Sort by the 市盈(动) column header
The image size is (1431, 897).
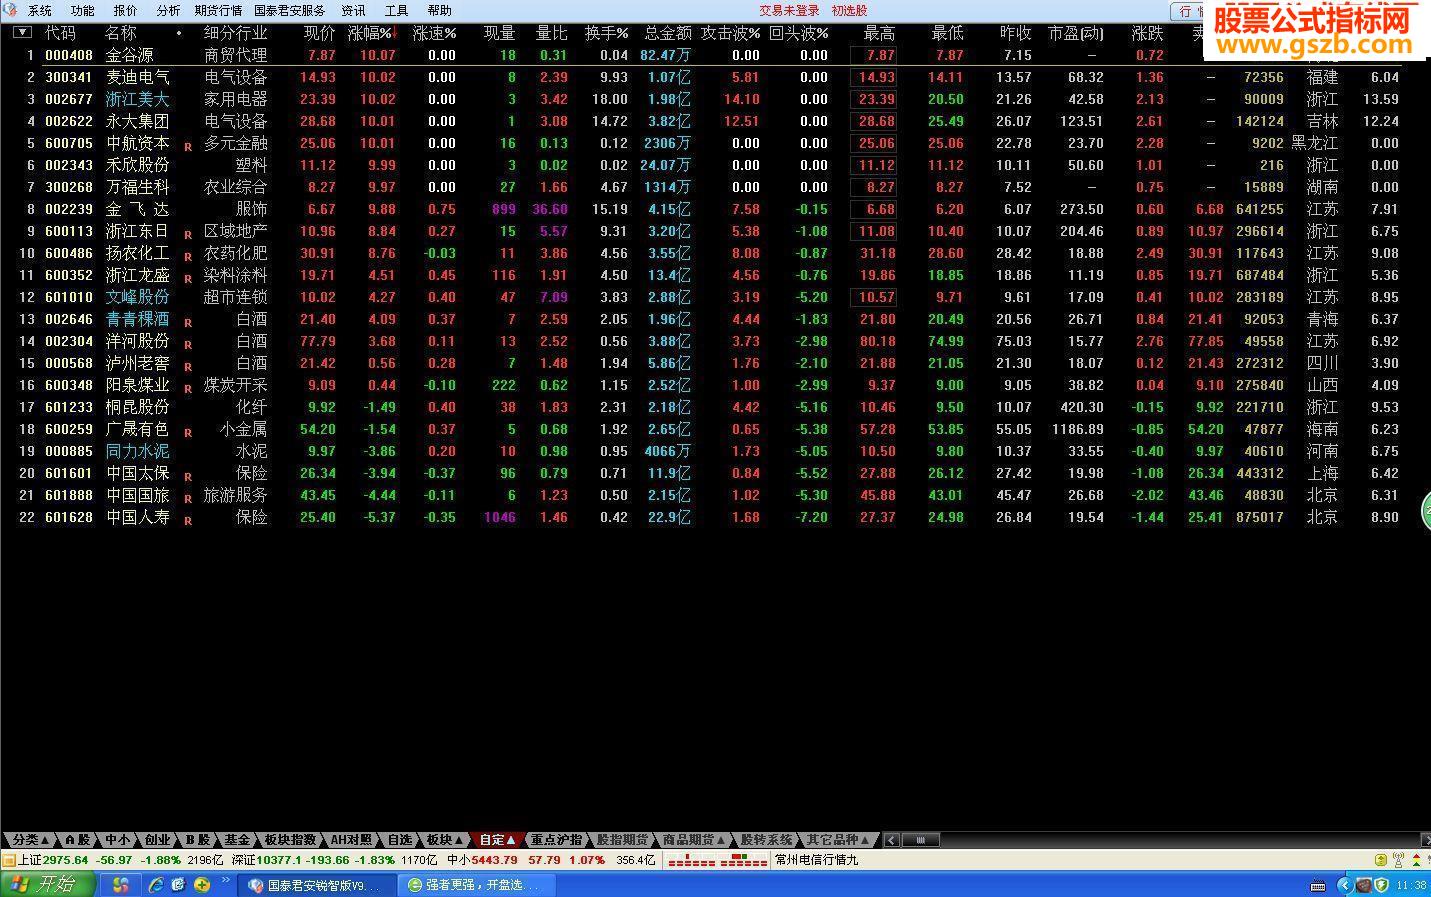click(1076, 33)
